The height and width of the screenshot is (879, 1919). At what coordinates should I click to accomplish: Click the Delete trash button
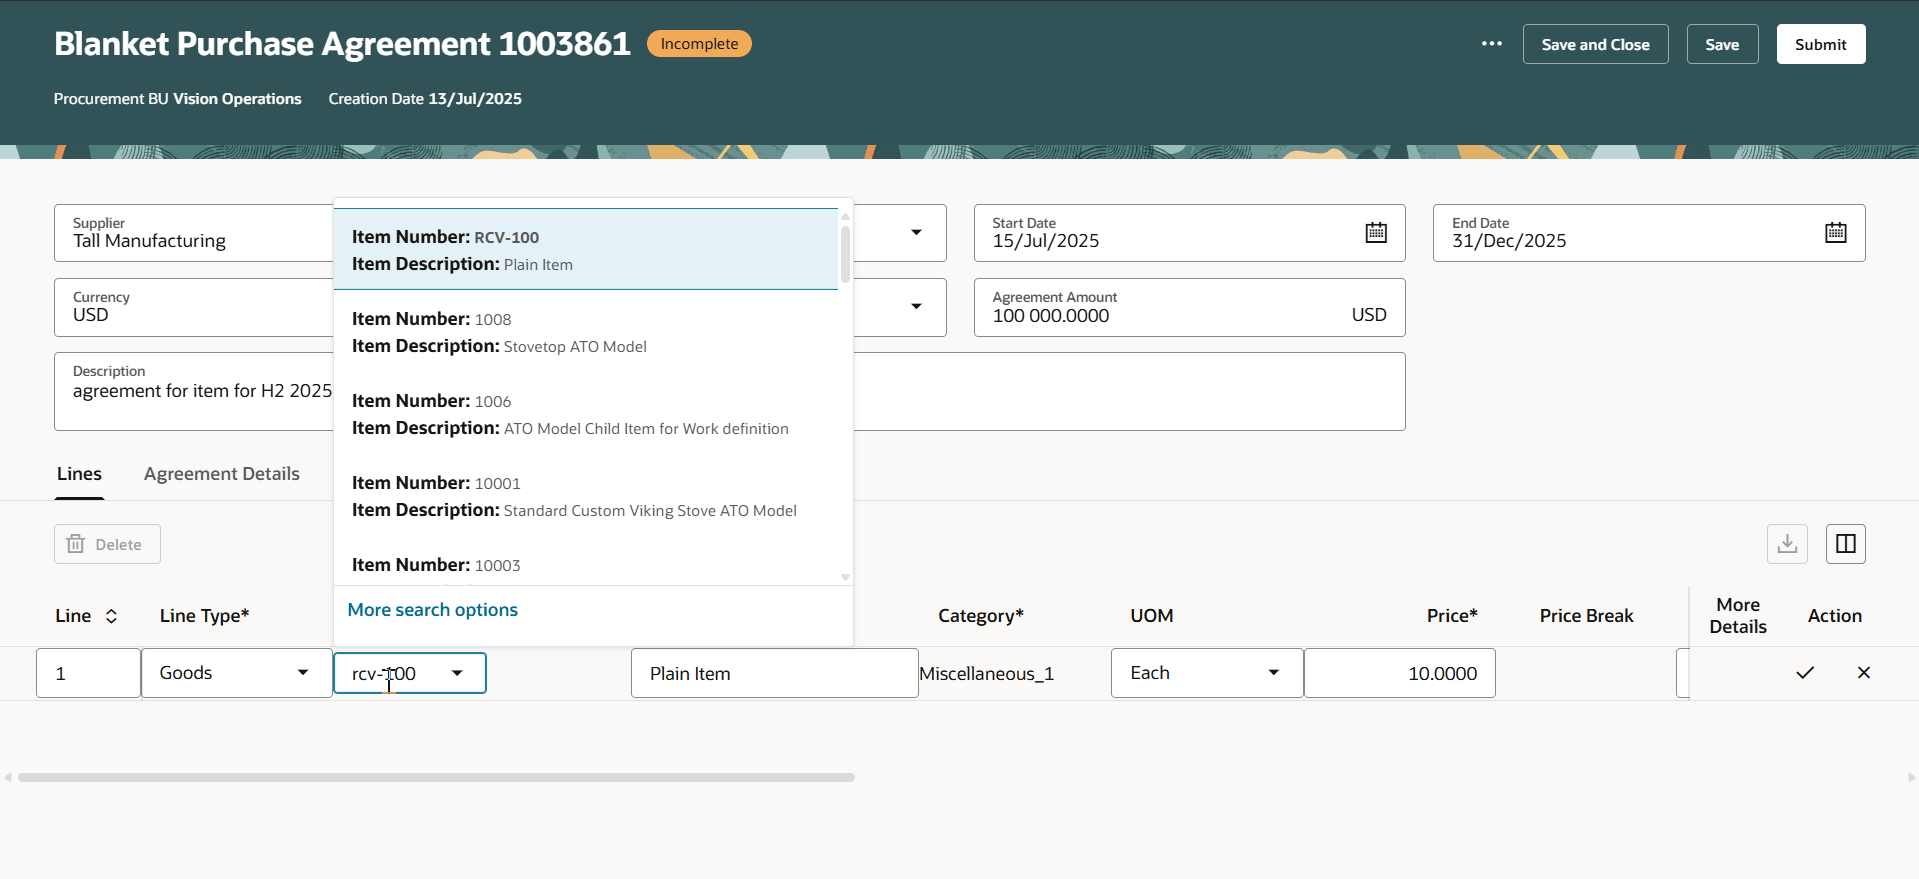pos(107,544)
